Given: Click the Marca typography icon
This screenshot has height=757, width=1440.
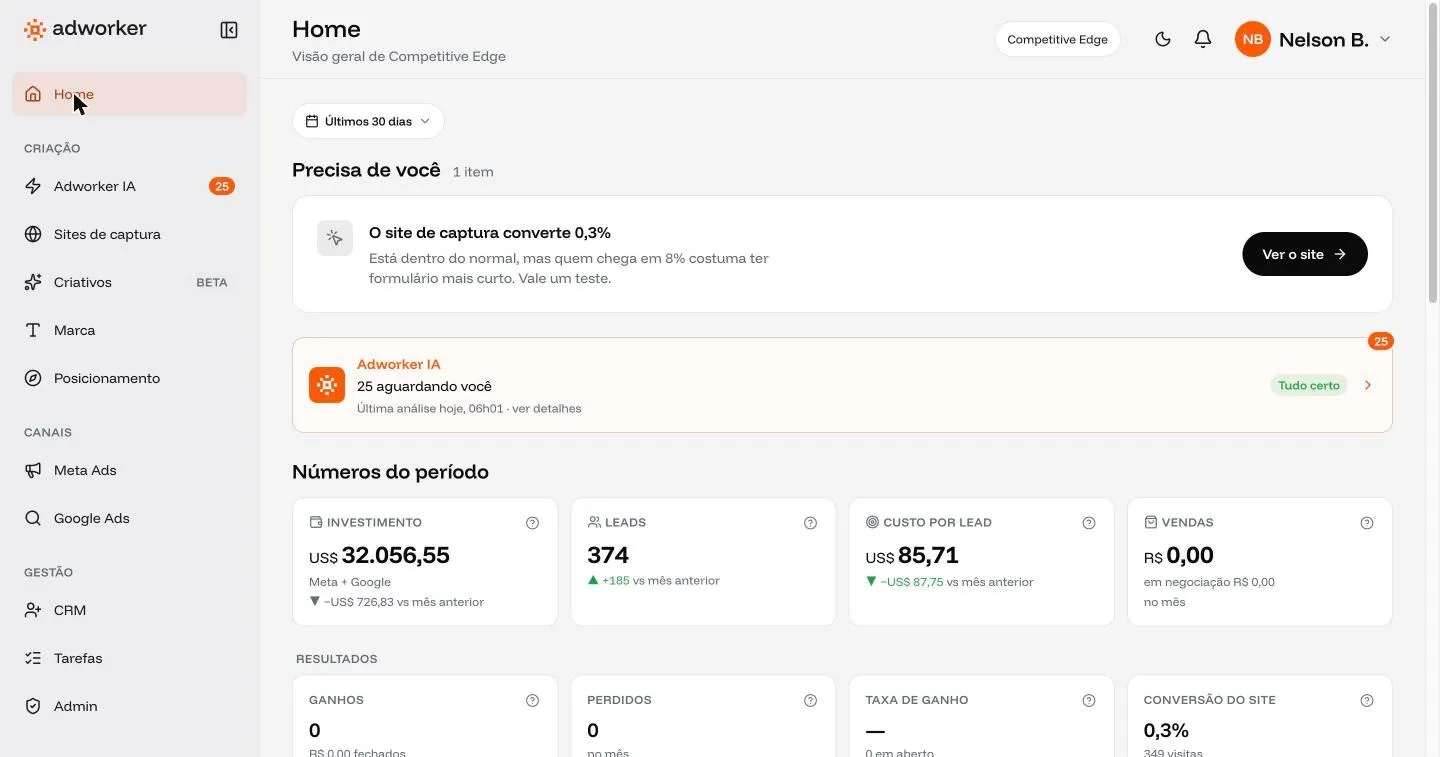Looking at the screenshot, I should point(33,330).
